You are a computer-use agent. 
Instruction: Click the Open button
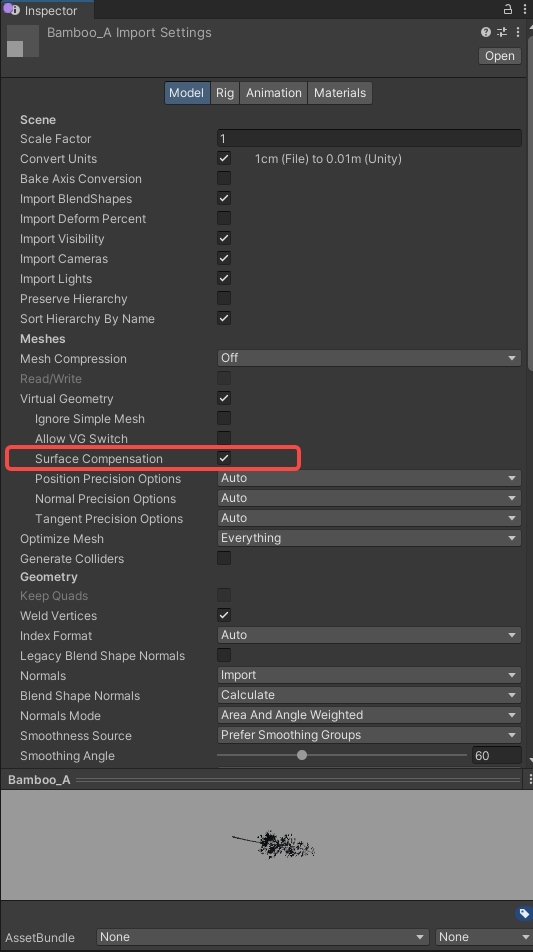[x=500, y=56]
